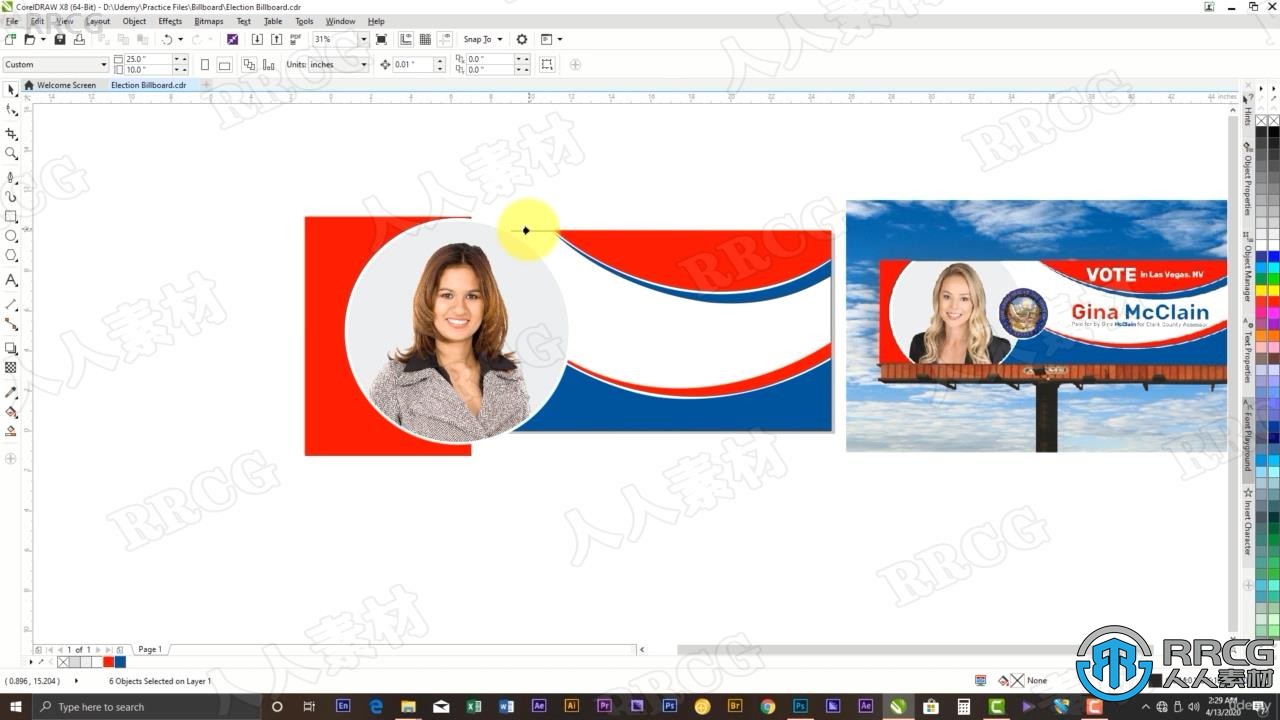
Task: Toggle Treat as filled button
Action: [547, 64]
